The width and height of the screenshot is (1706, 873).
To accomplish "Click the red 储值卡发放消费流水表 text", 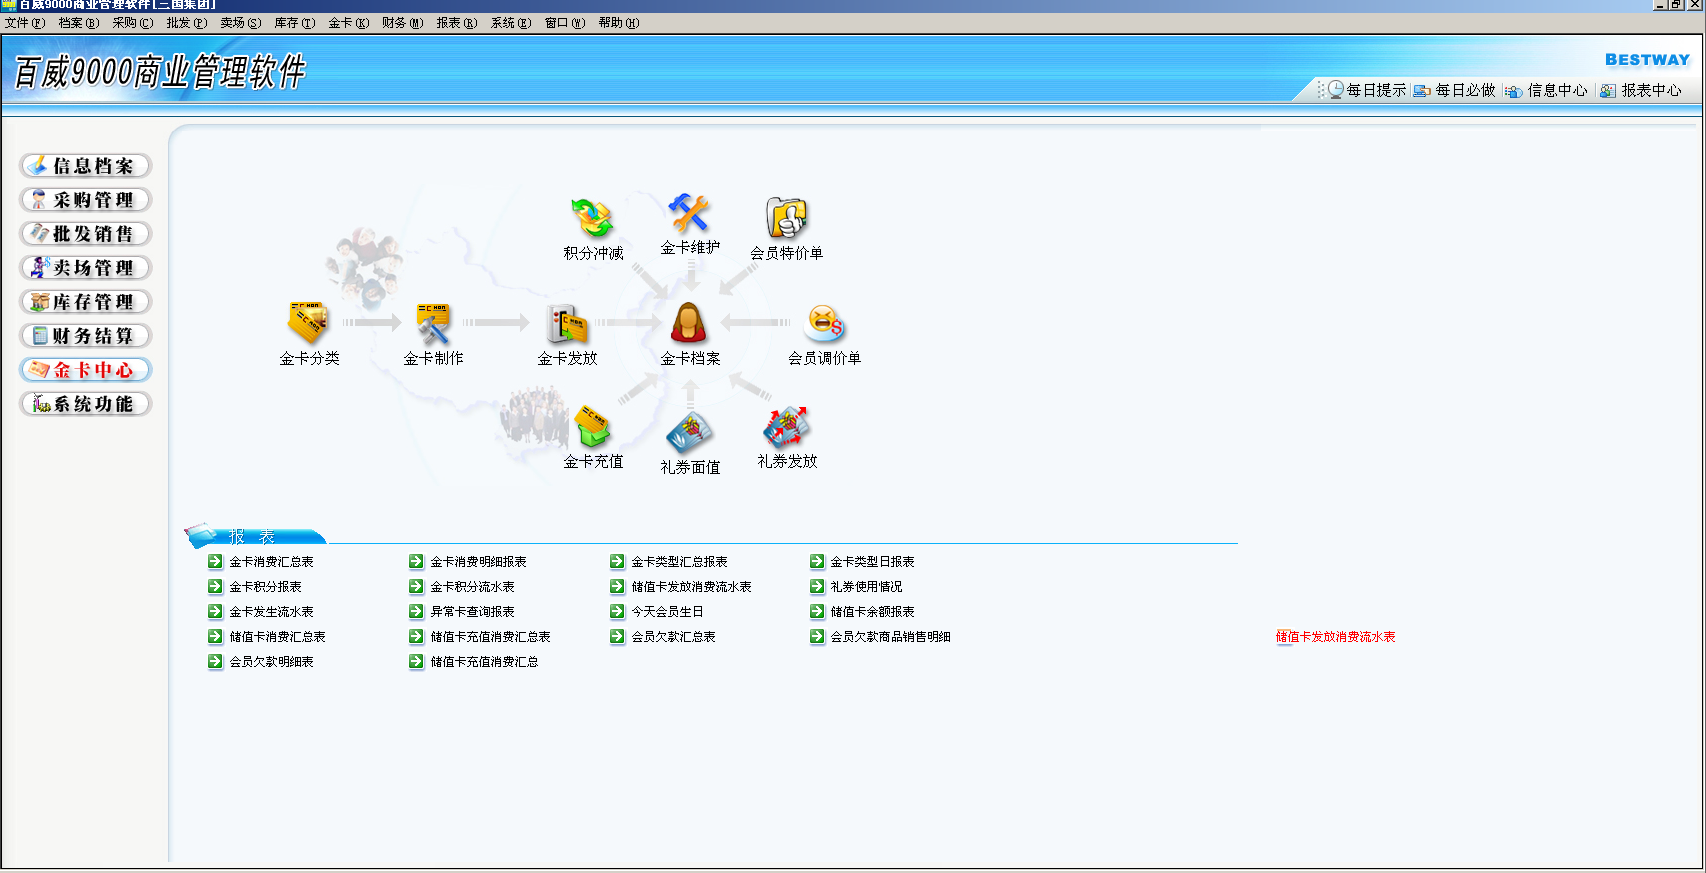I will (x=1335, y=637).
